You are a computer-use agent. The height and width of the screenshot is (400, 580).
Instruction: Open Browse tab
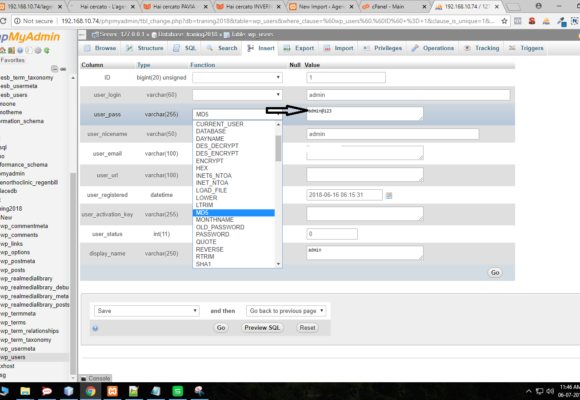(100, 48)
